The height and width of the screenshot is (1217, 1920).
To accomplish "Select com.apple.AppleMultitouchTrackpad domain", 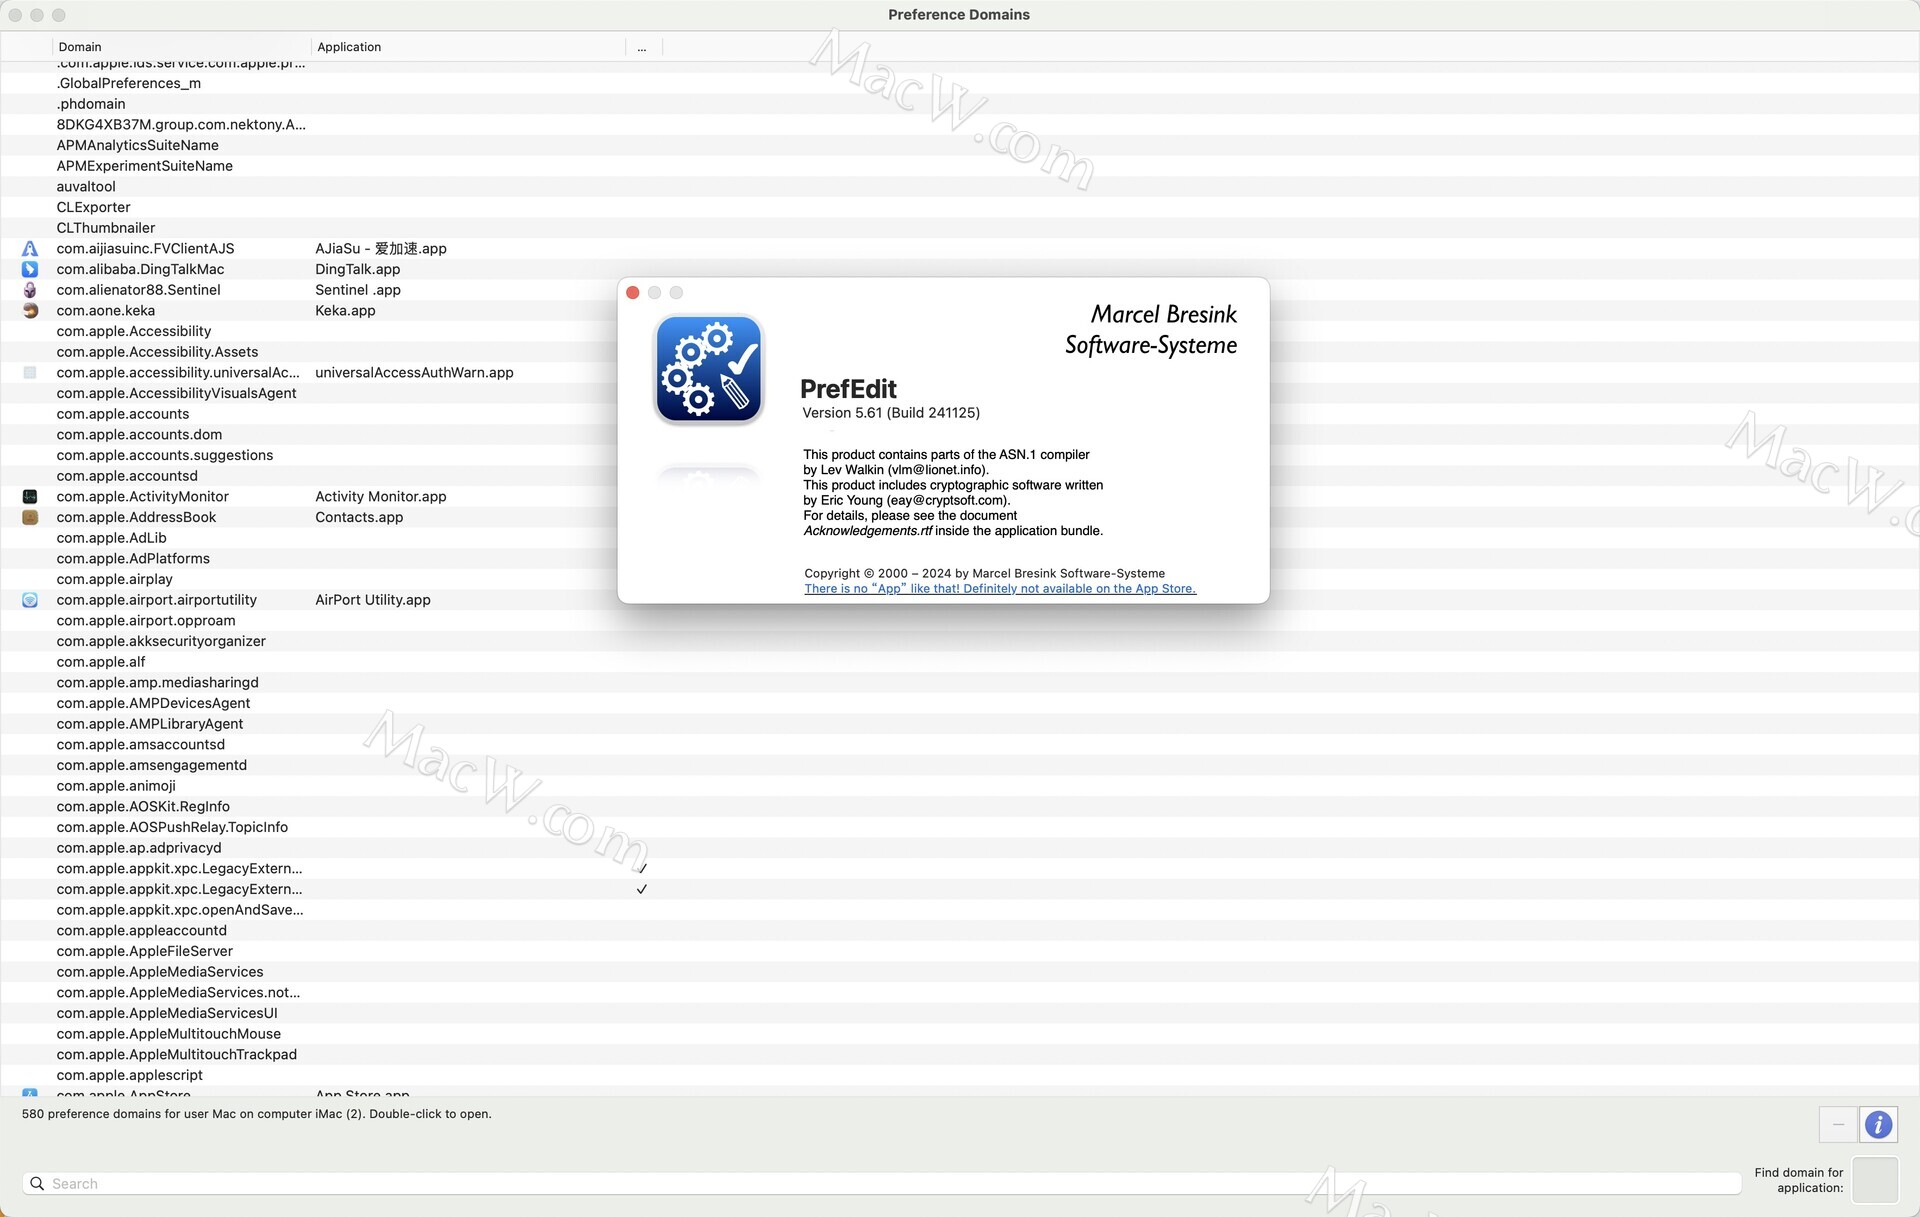I will click(177, 1055).
